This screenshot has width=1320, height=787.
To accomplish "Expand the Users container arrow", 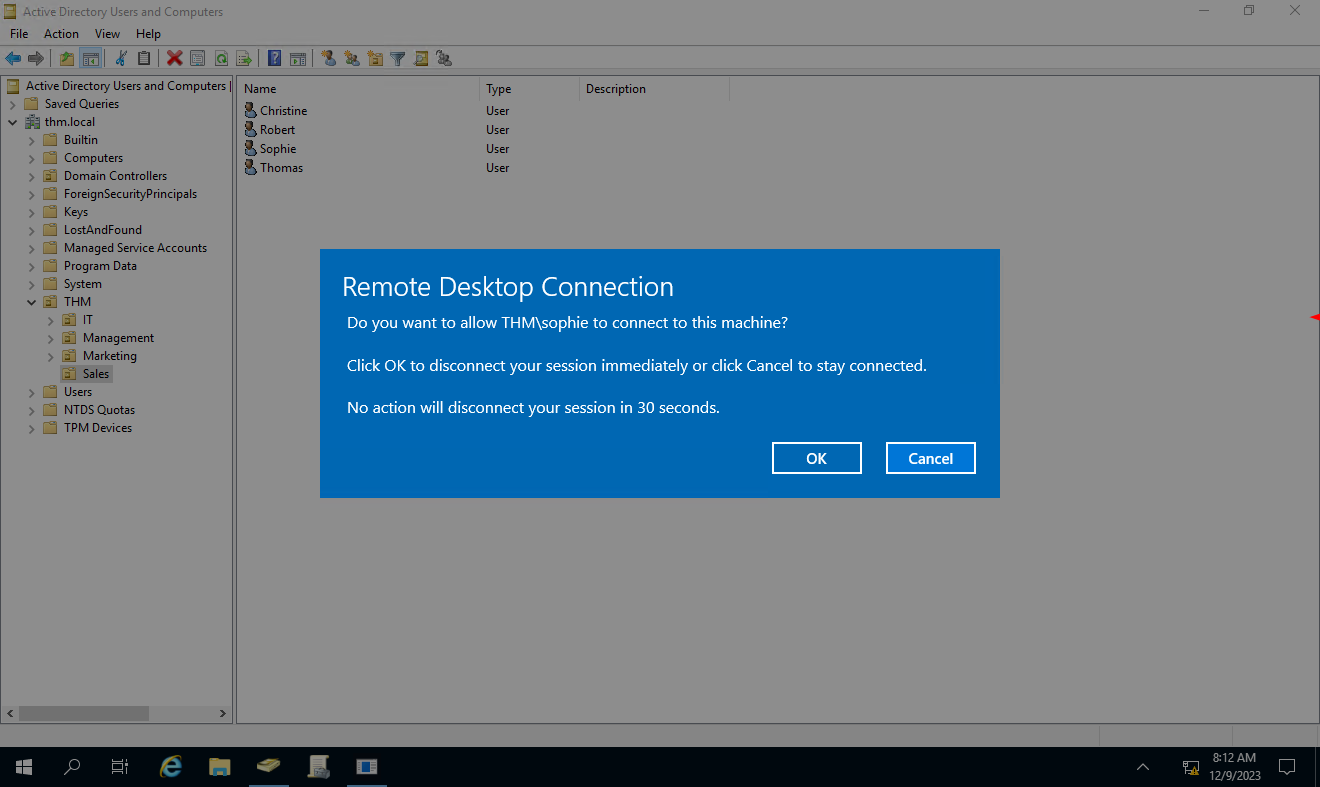I will click(31, 392).
